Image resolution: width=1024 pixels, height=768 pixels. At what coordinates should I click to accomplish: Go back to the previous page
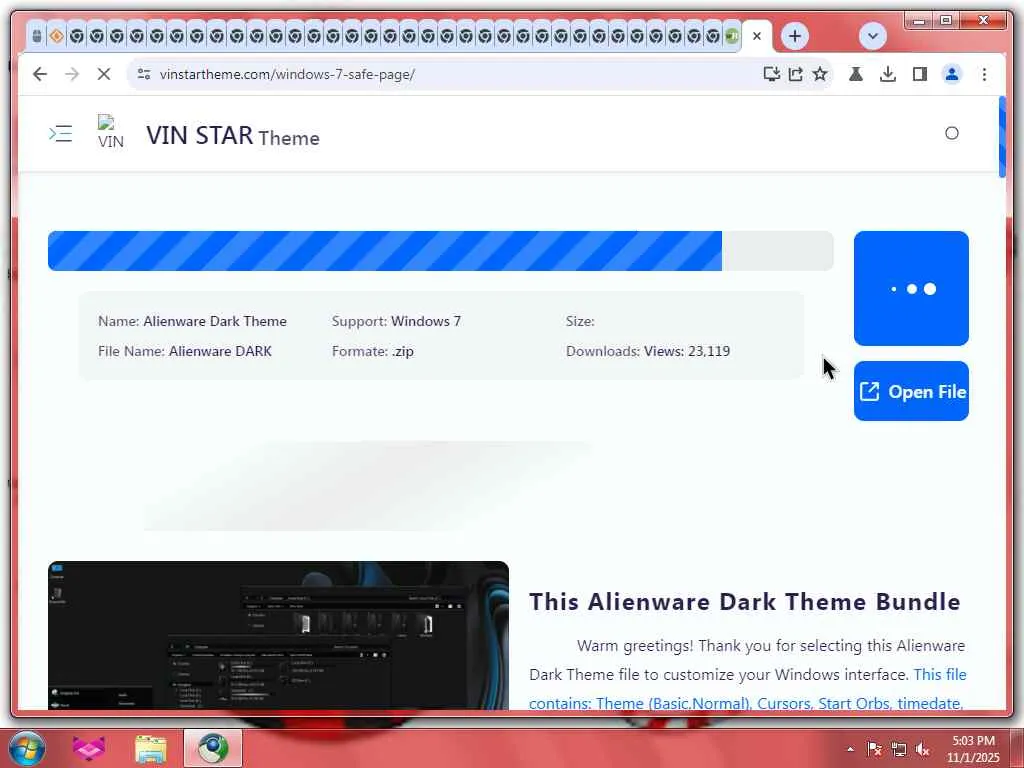pos(40,74)
